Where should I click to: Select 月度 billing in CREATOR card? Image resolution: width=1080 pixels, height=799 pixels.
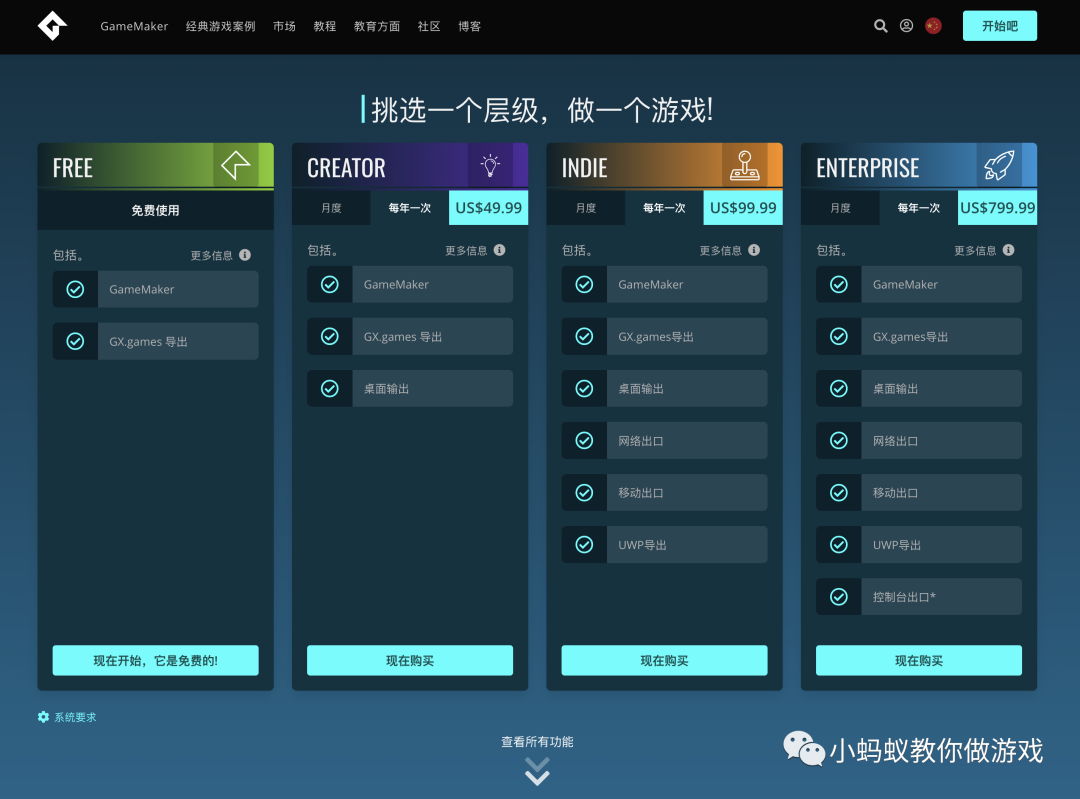point(331,208)
